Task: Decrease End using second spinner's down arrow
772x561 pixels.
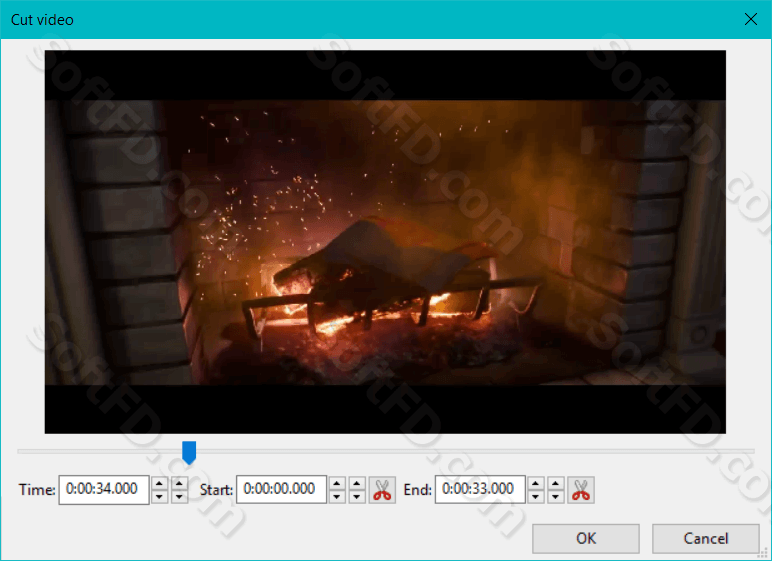Action: click(x=556, y=496)
